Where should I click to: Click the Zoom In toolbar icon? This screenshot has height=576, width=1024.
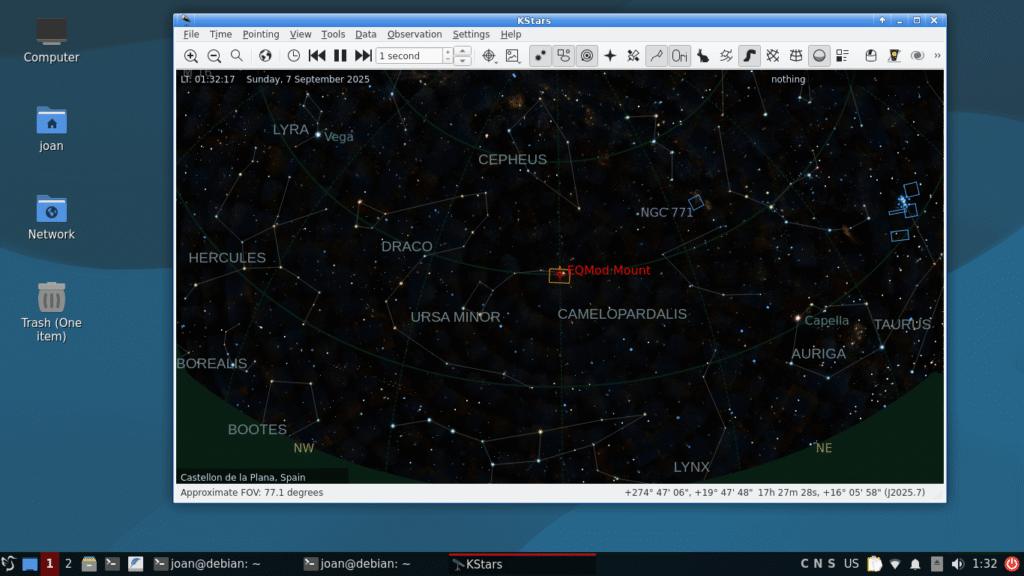(x=191, y=56)
